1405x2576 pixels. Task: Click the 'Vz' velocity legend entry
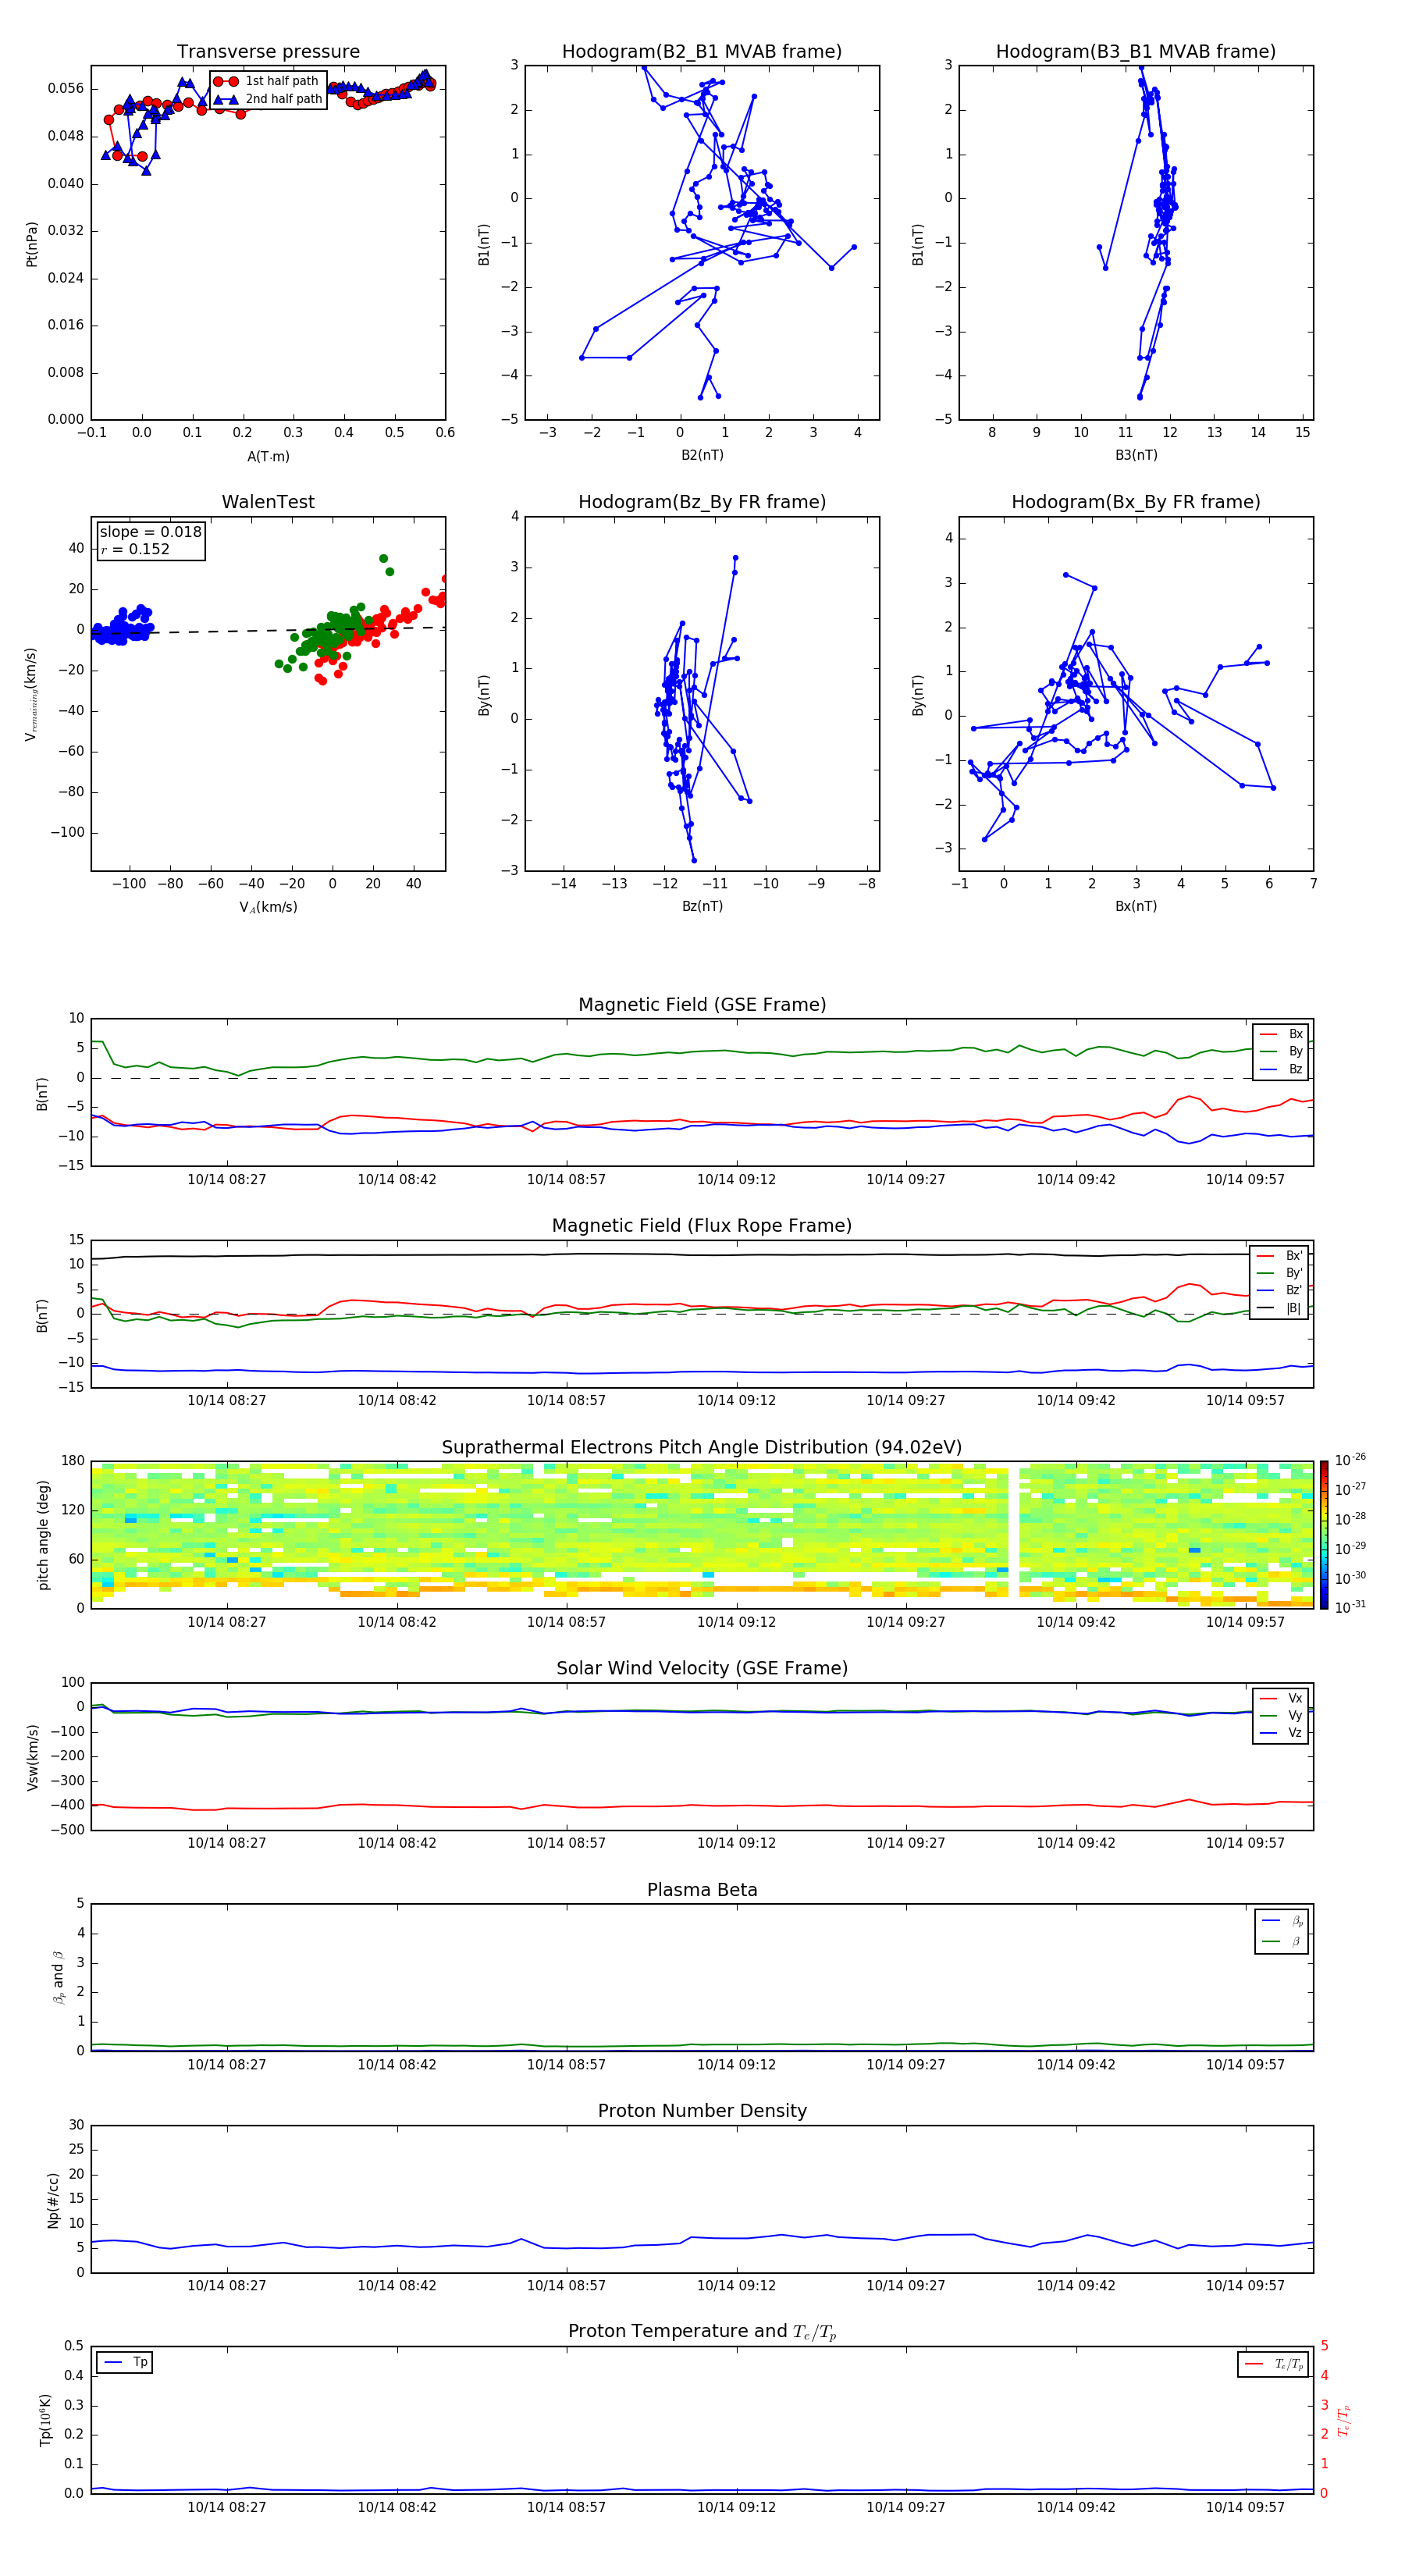click(x=1281, y=1732)
